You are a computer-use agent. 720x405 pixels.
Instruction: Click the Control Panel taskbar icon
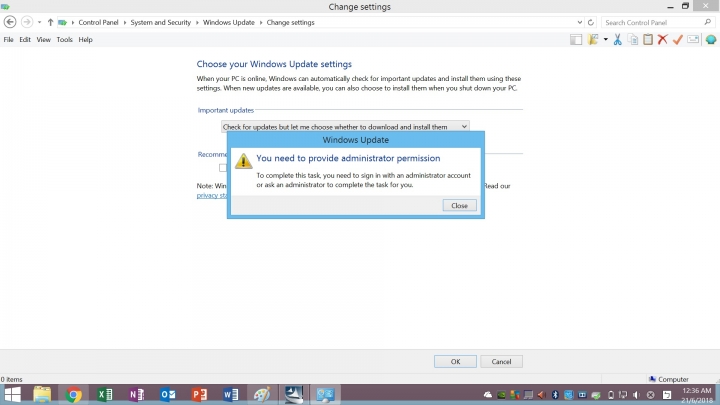point(325,394)
